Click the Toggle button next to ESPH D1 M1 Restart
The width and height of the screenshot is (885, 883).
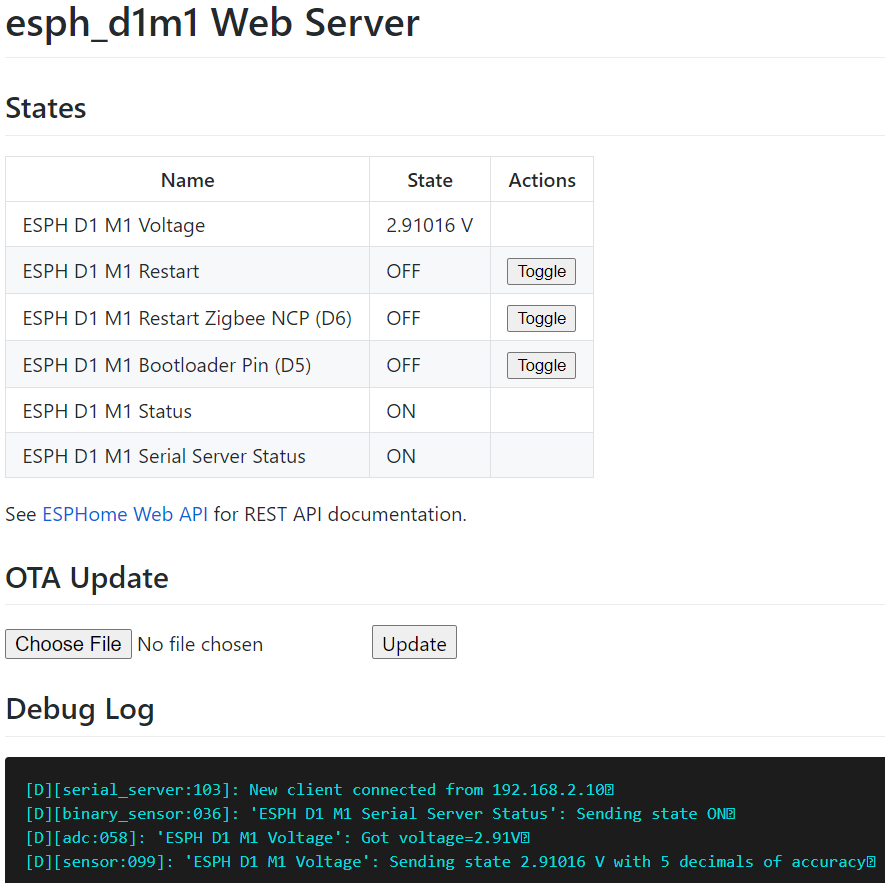coord(540,271)
